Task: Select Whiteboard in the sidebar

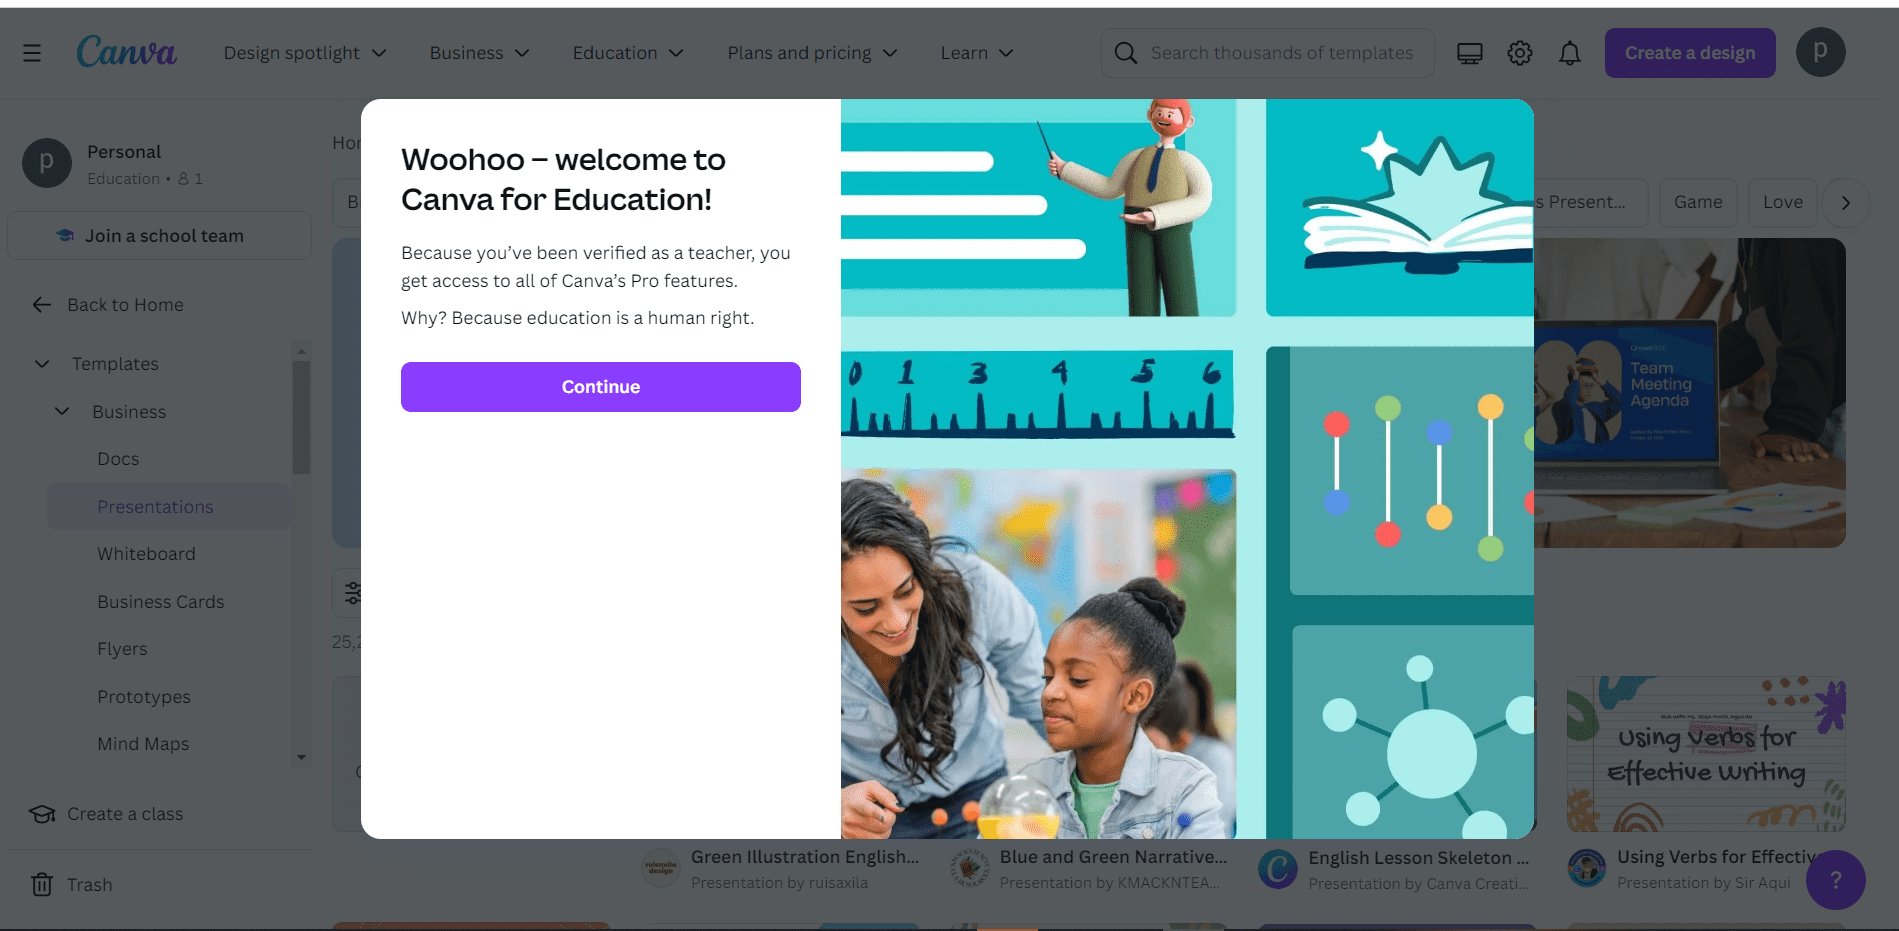Action: (146, 554)
